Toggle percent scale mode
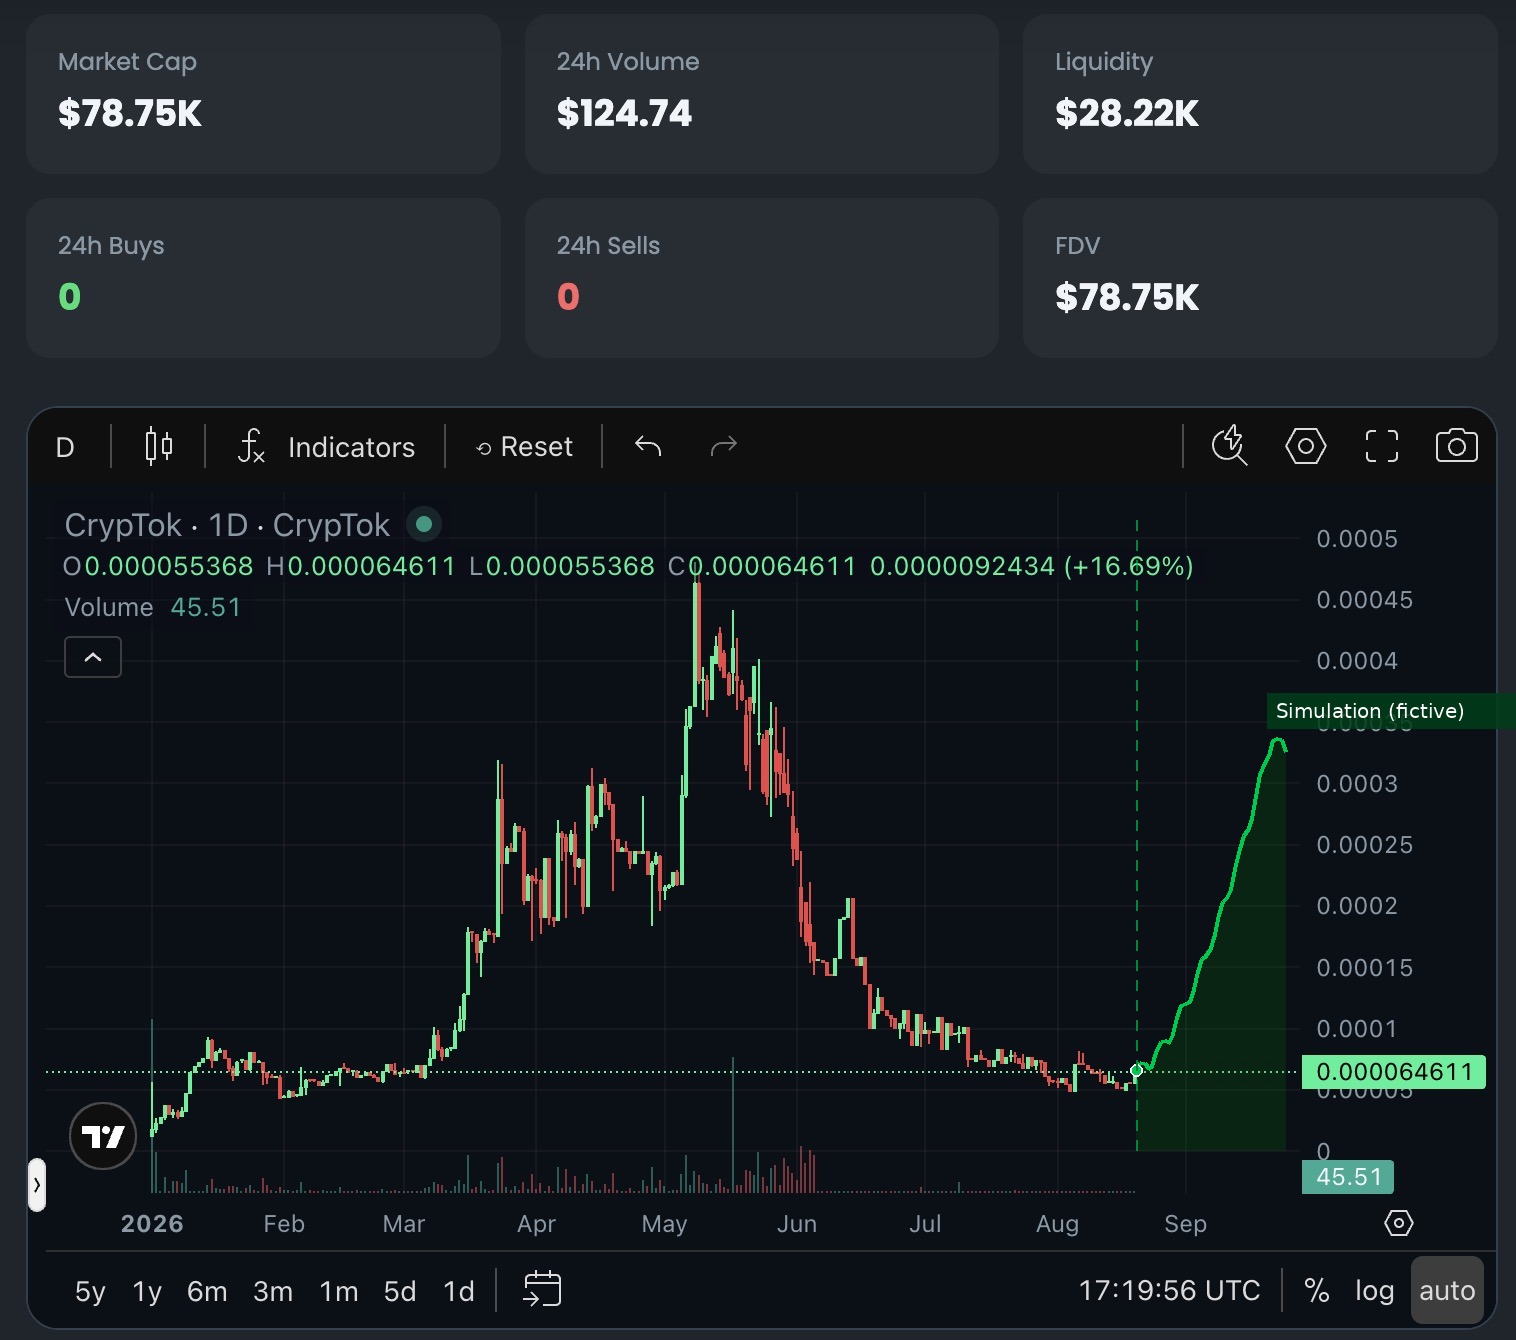Image resolution: width=1516 pixels, height=1340 pixels. point(1316,1291)
